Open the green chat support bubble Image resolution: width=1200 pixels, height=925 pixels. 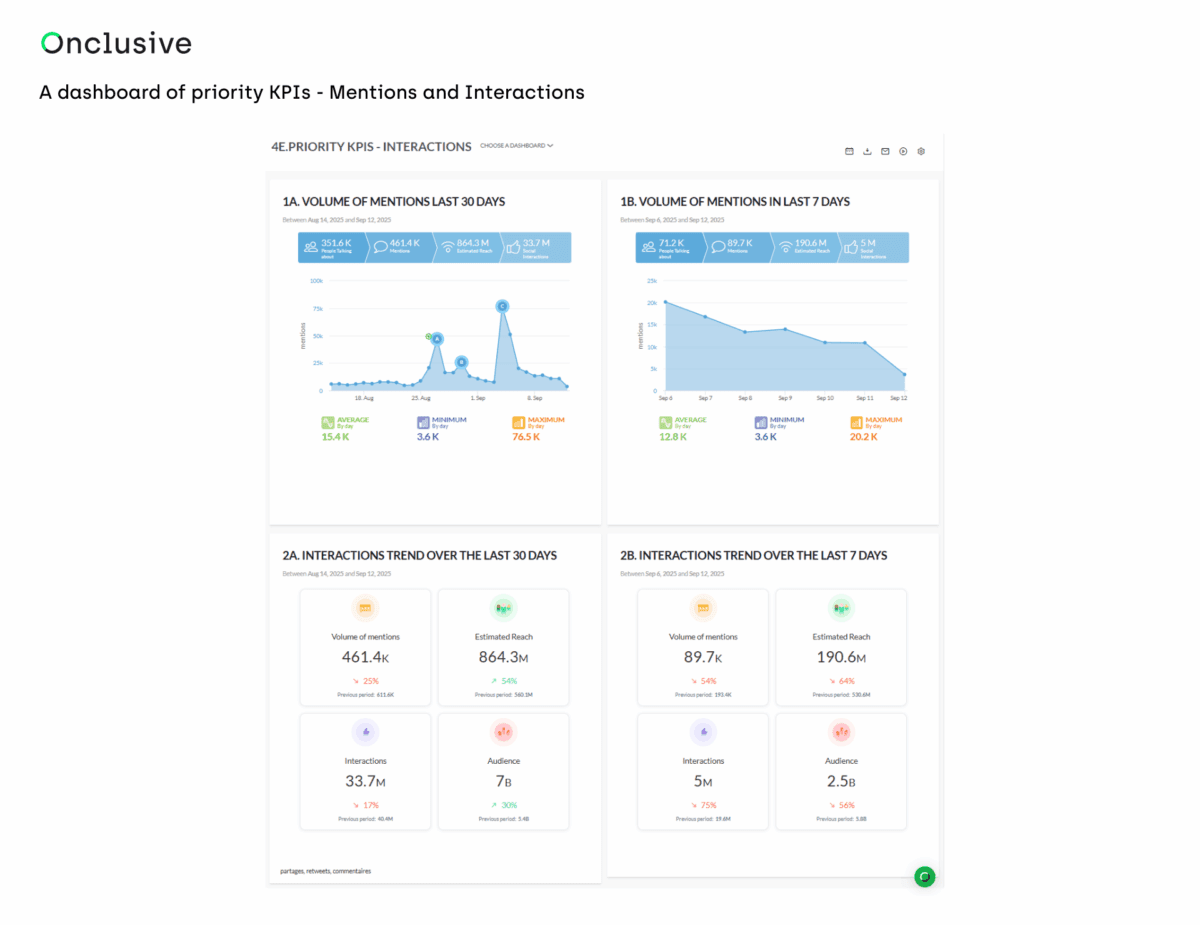(x=924, y=877)
